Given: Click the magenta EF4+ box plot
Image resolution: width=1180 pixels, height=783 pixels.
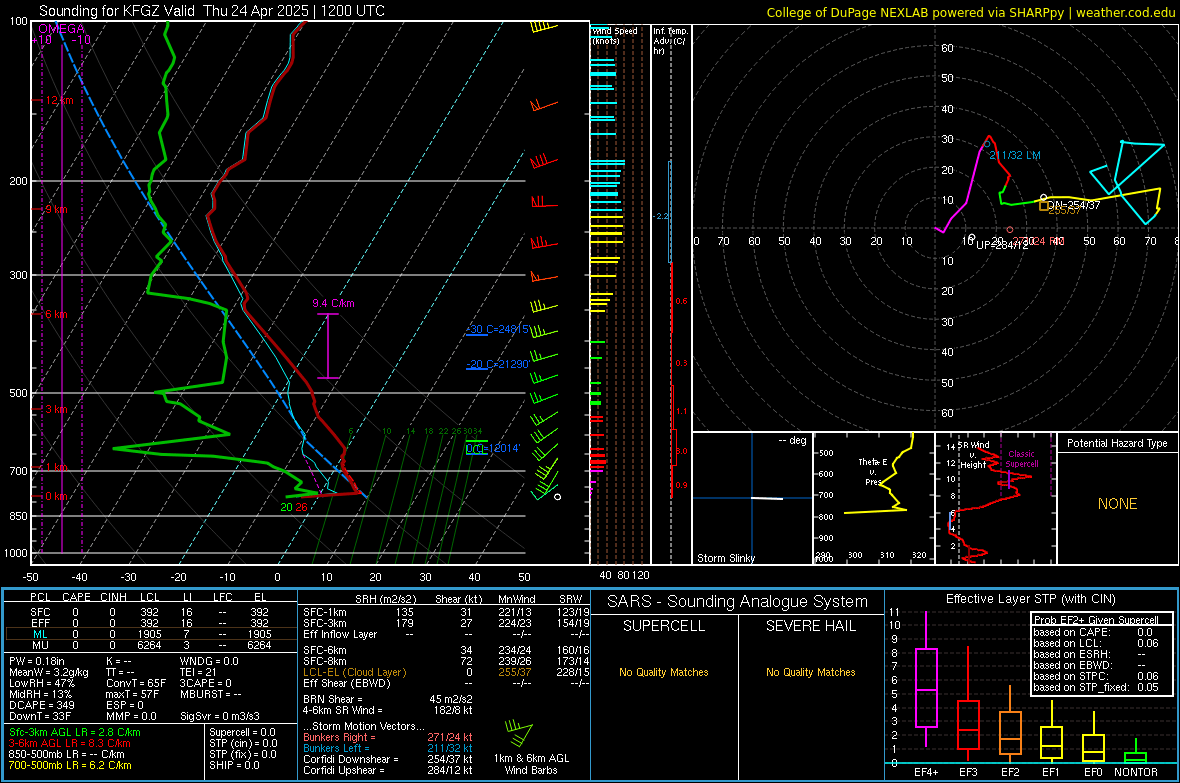Looking at the screenshot, I should click(x=926, y=679).
